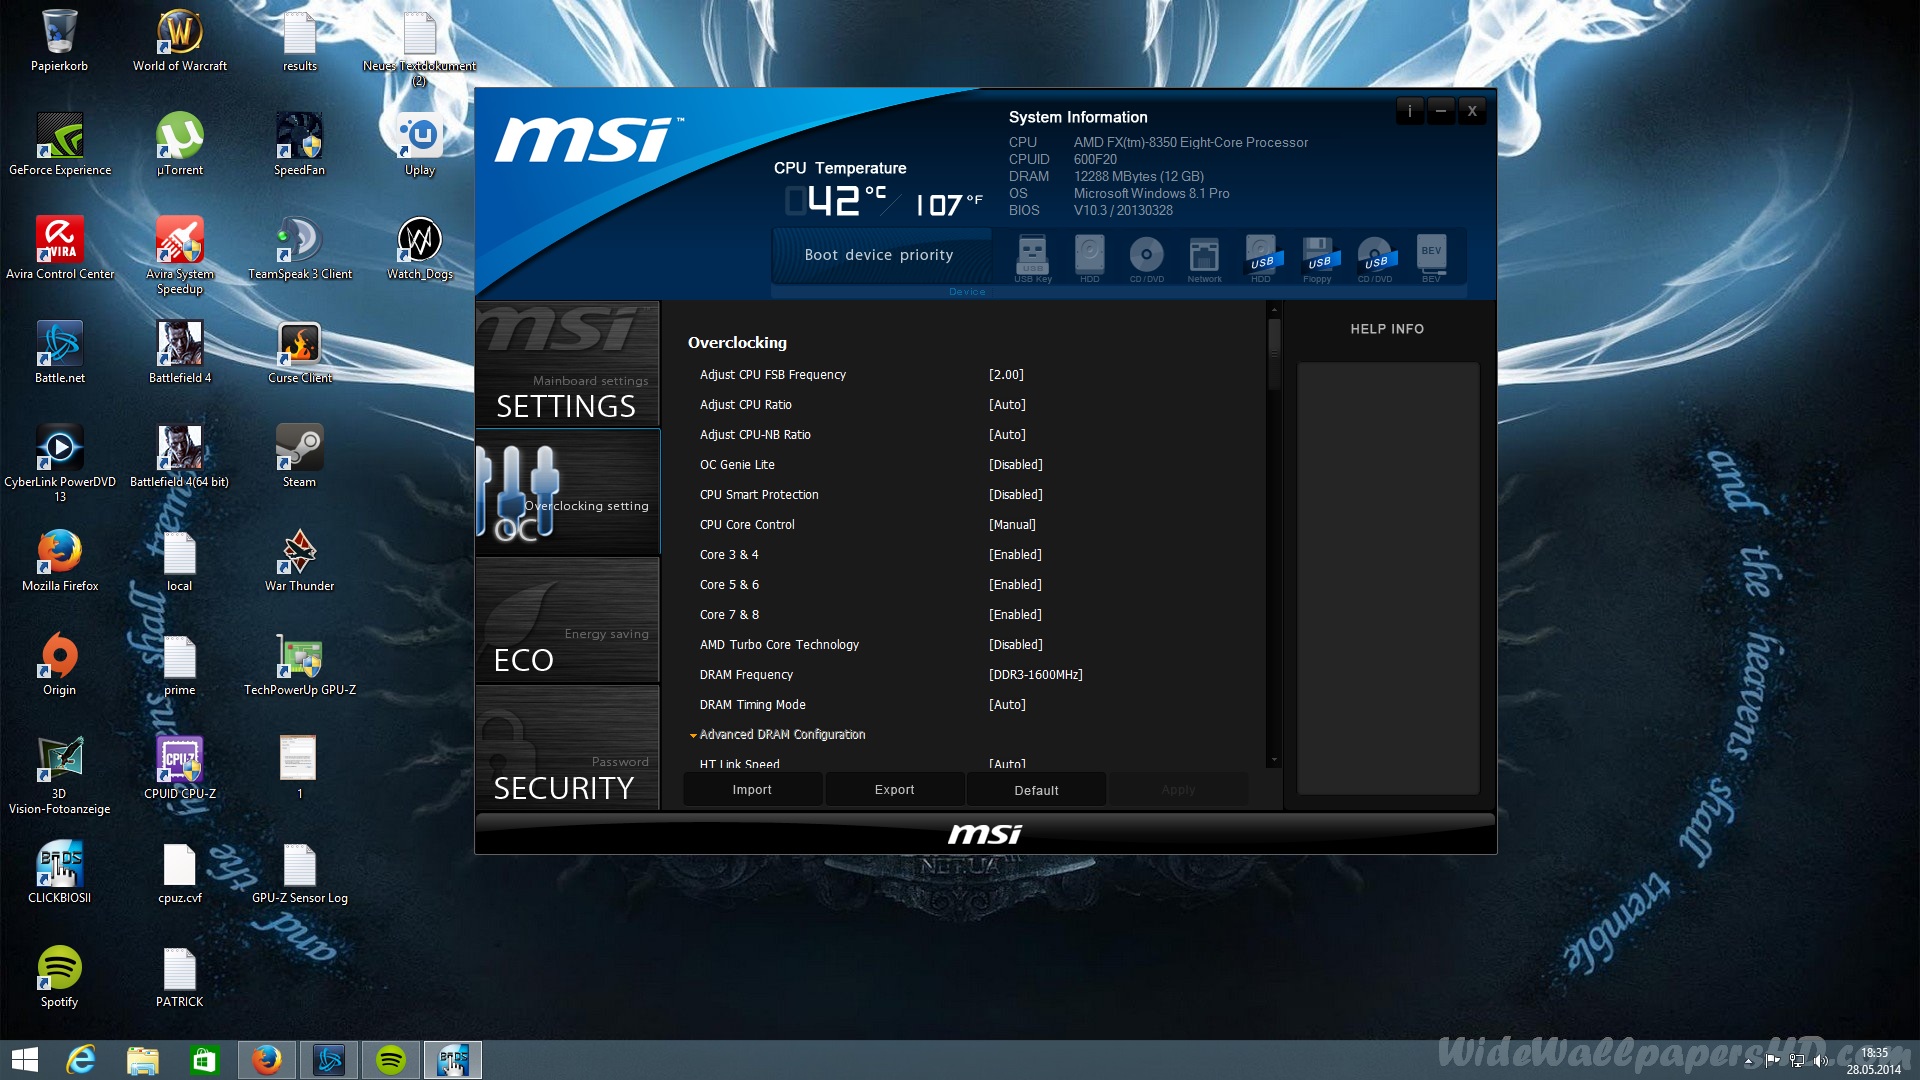Select the CyberLink PowerDVD 13 desktop icon
1920x1080 pixels.
coord(60,464)
